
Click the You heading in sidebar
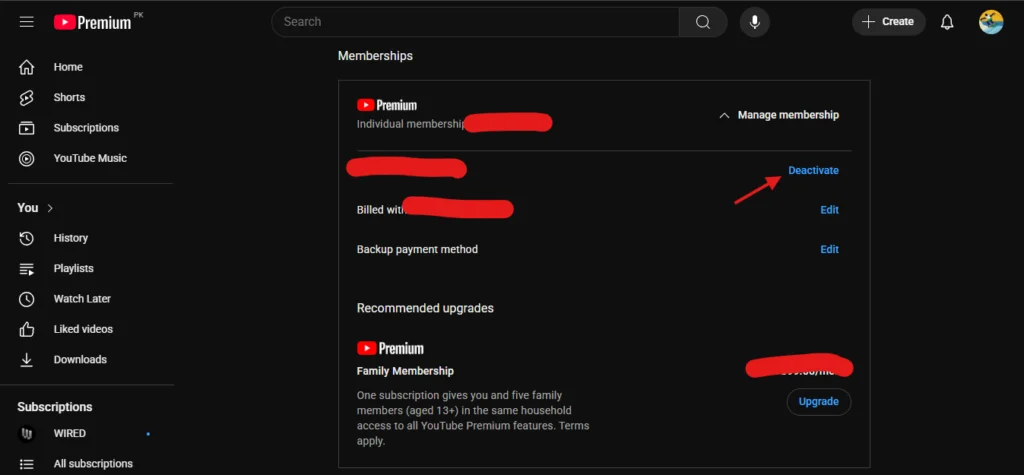coord(27,208)
